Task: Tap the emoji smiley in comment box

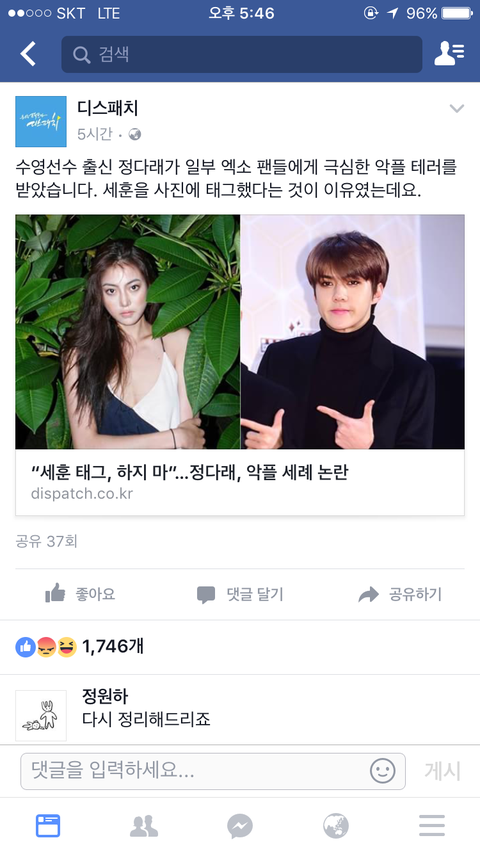Action: click(x=382, y=771)
